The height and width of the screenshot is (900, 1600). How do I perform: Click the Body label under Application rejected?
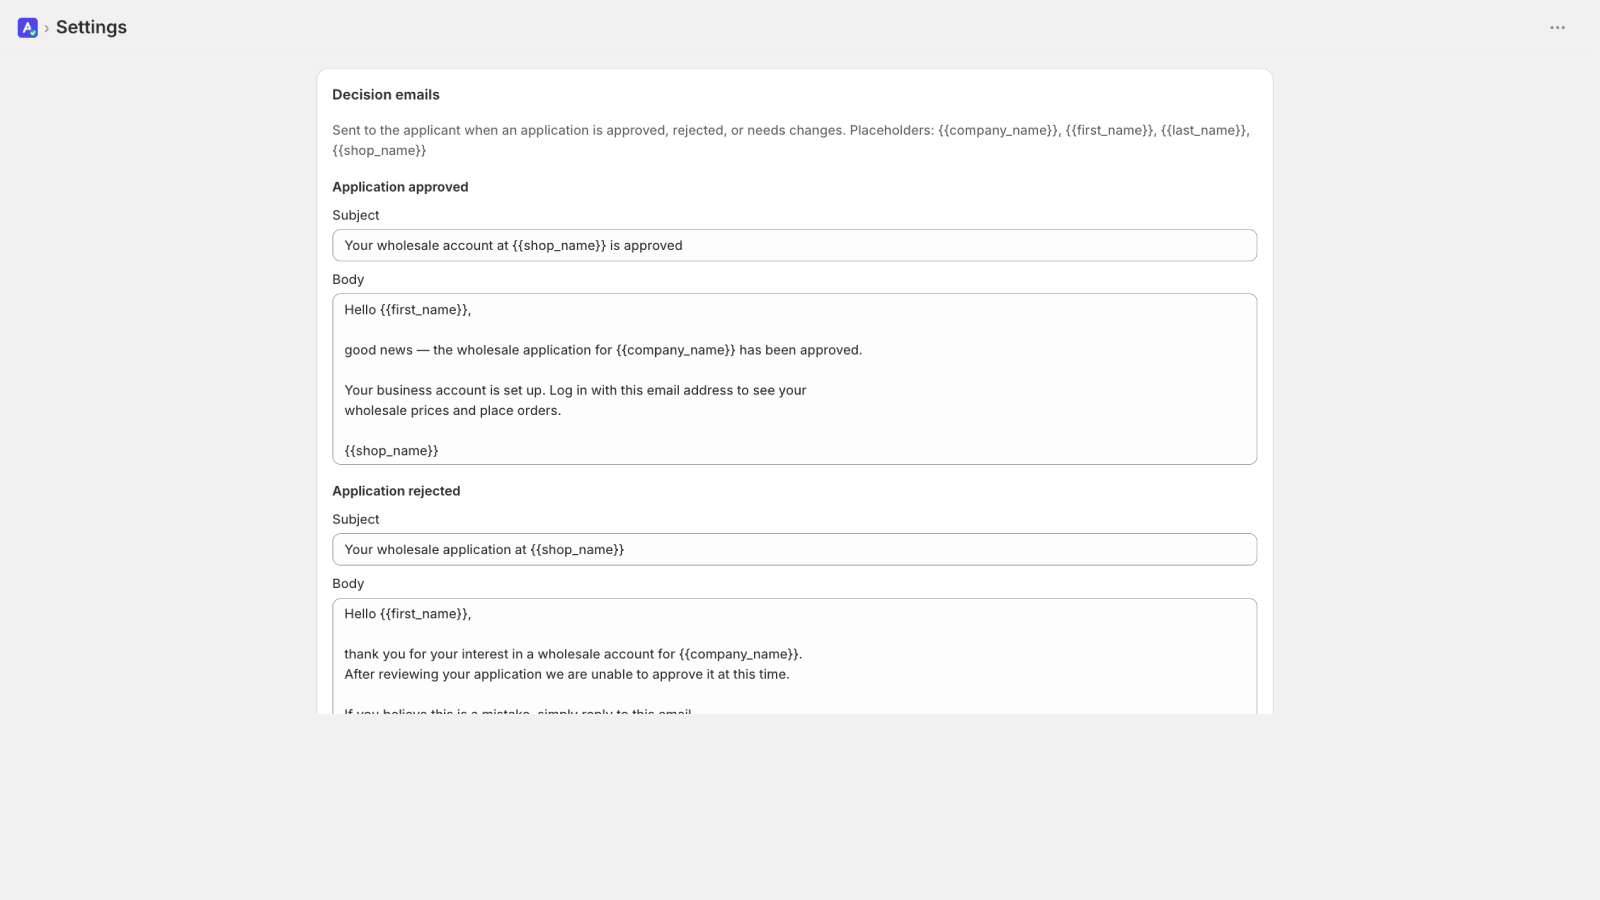click(348, 583)
